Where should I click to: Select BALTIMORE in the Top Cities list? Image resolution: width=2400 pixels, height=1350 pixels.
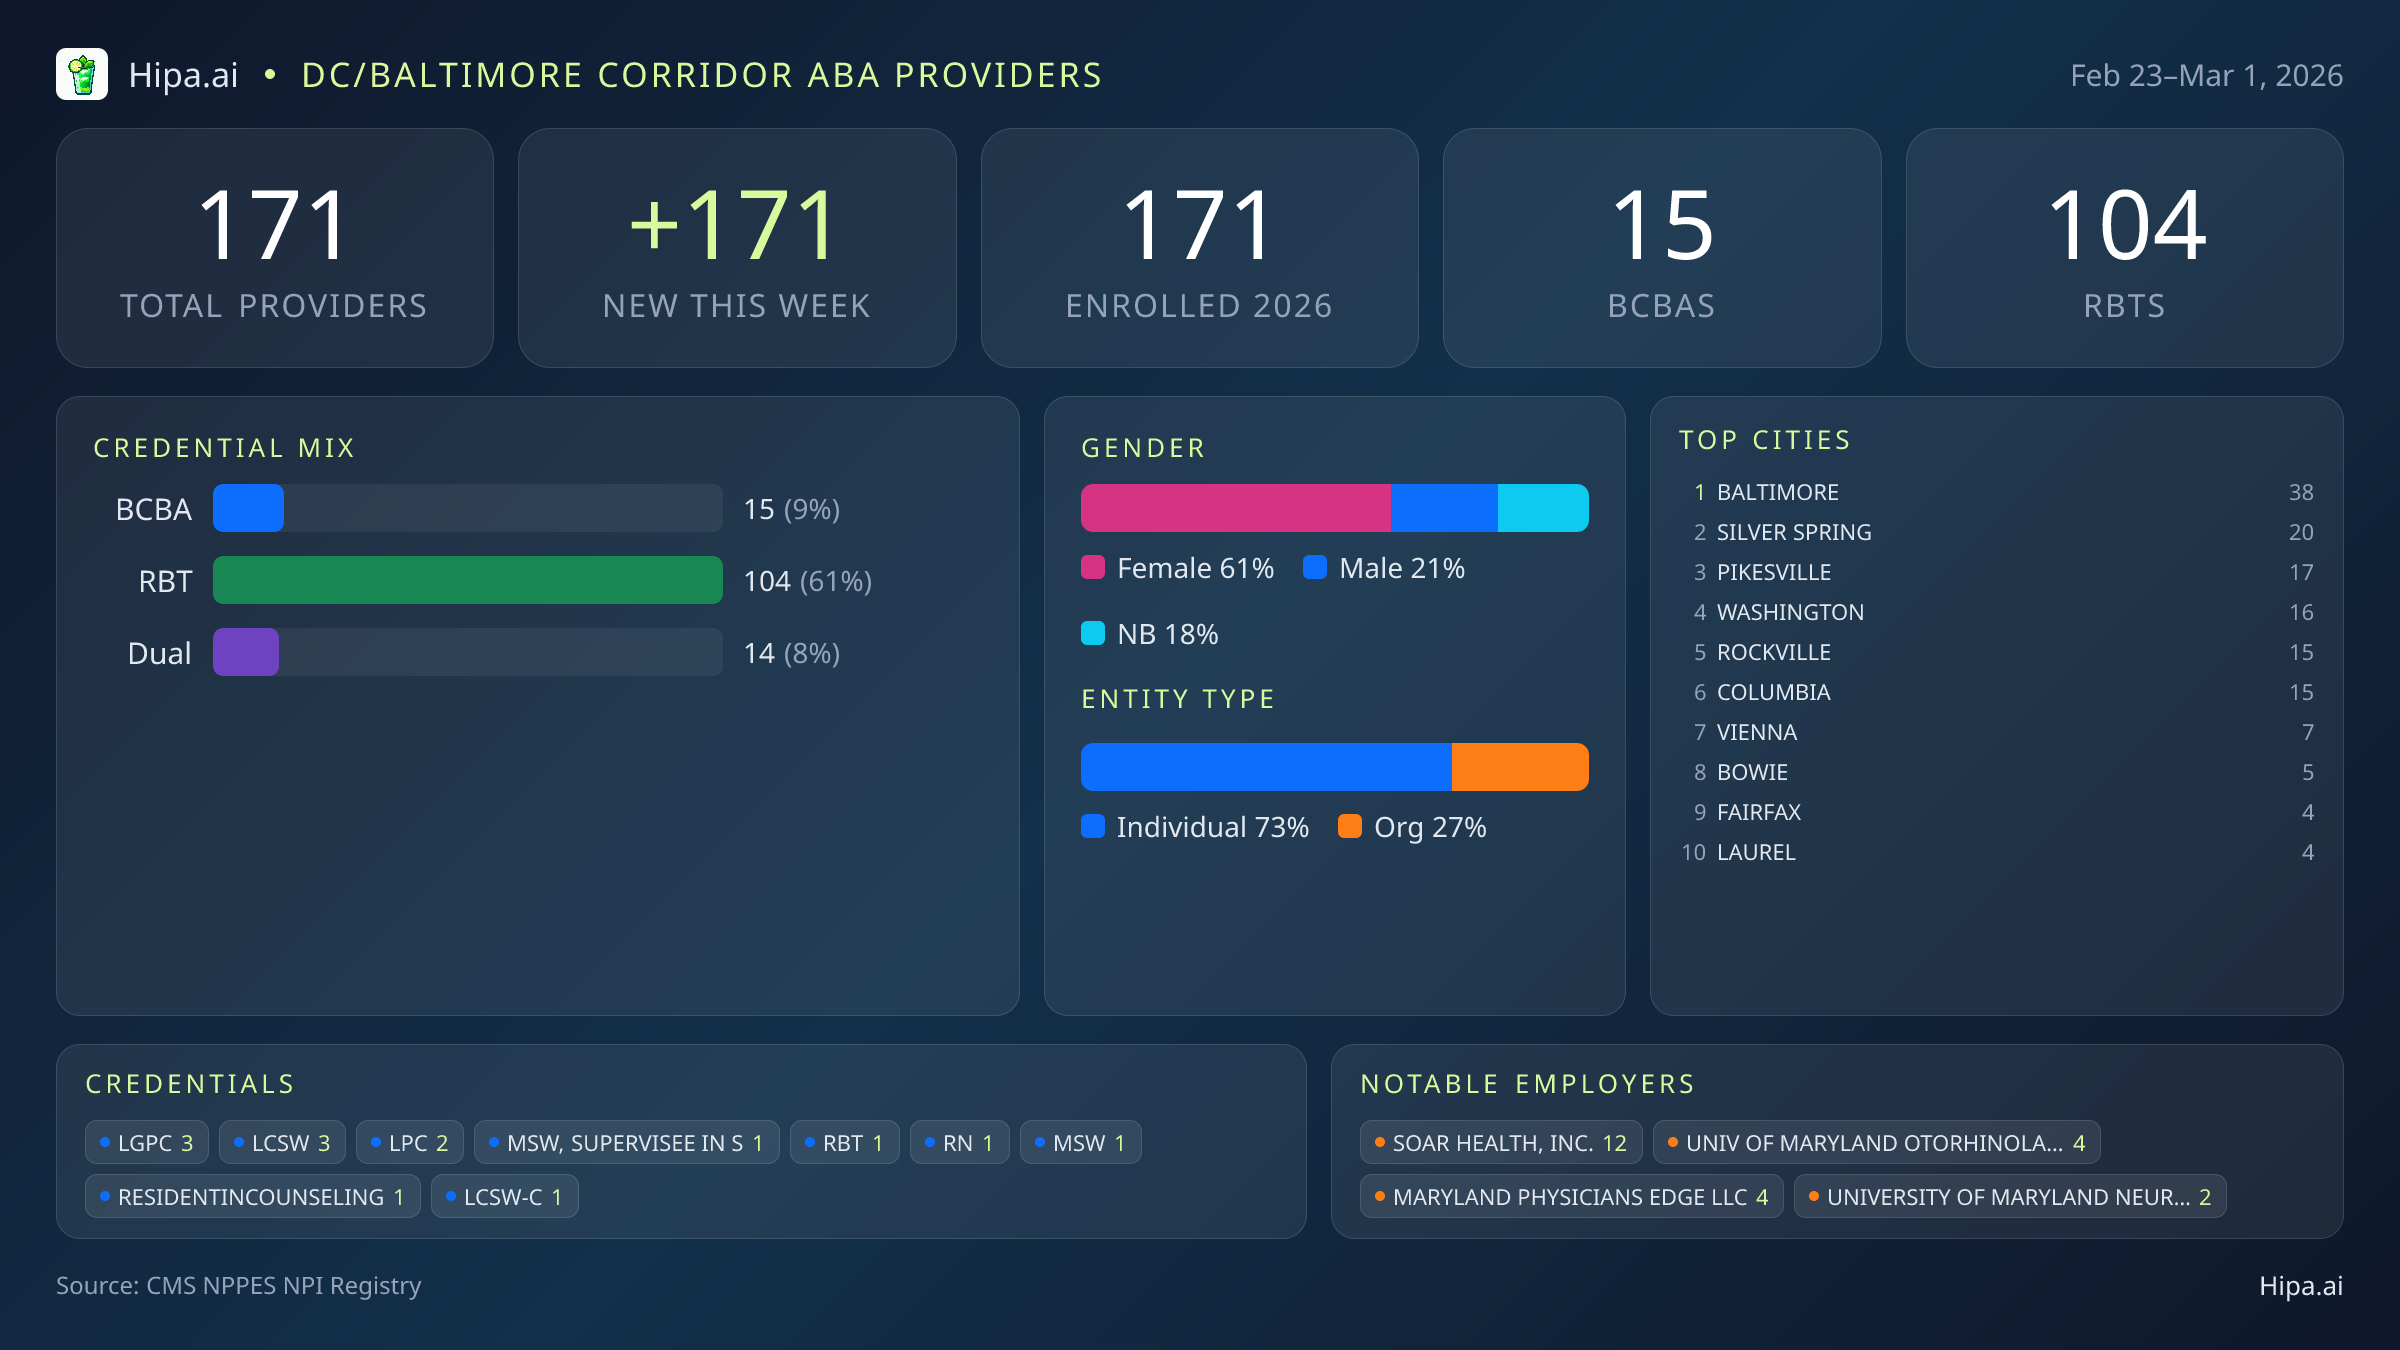[x=1777, y=492]
